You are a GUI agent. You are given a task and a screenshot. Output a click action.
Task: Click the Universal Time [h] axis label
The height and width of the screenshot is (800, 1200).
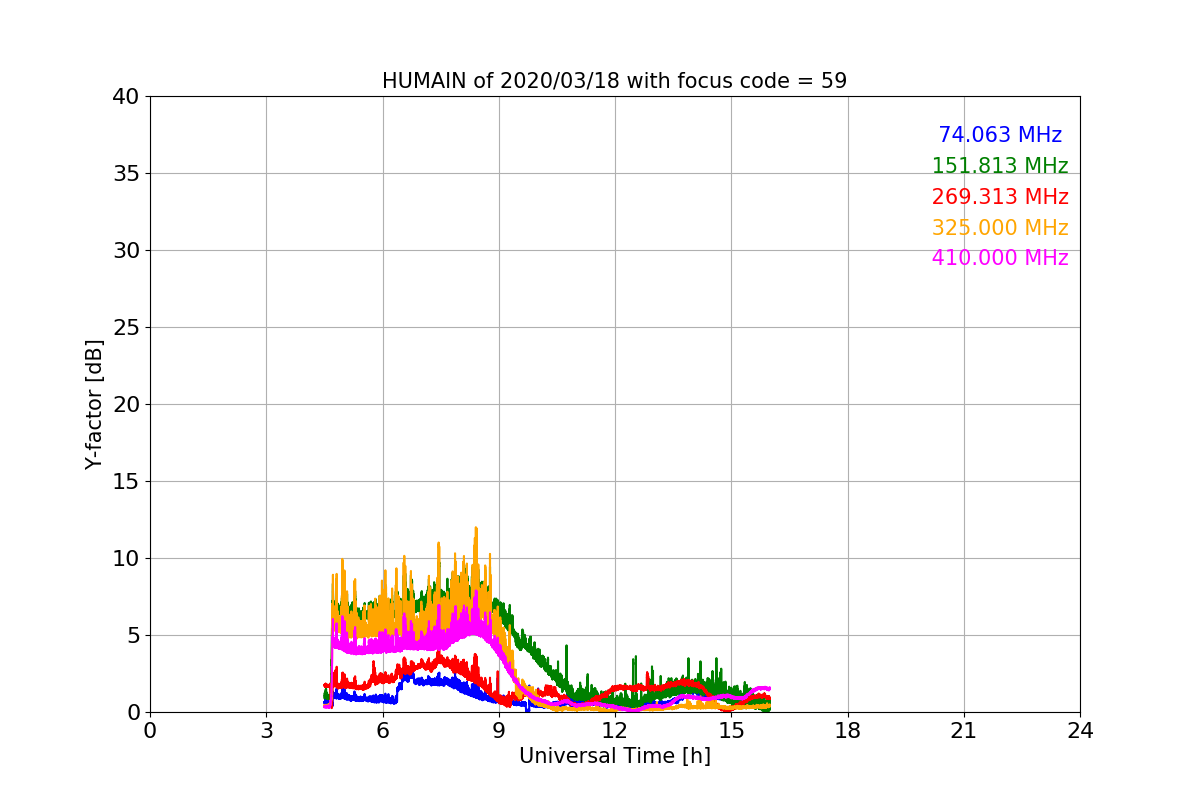(x=614, y=756)
